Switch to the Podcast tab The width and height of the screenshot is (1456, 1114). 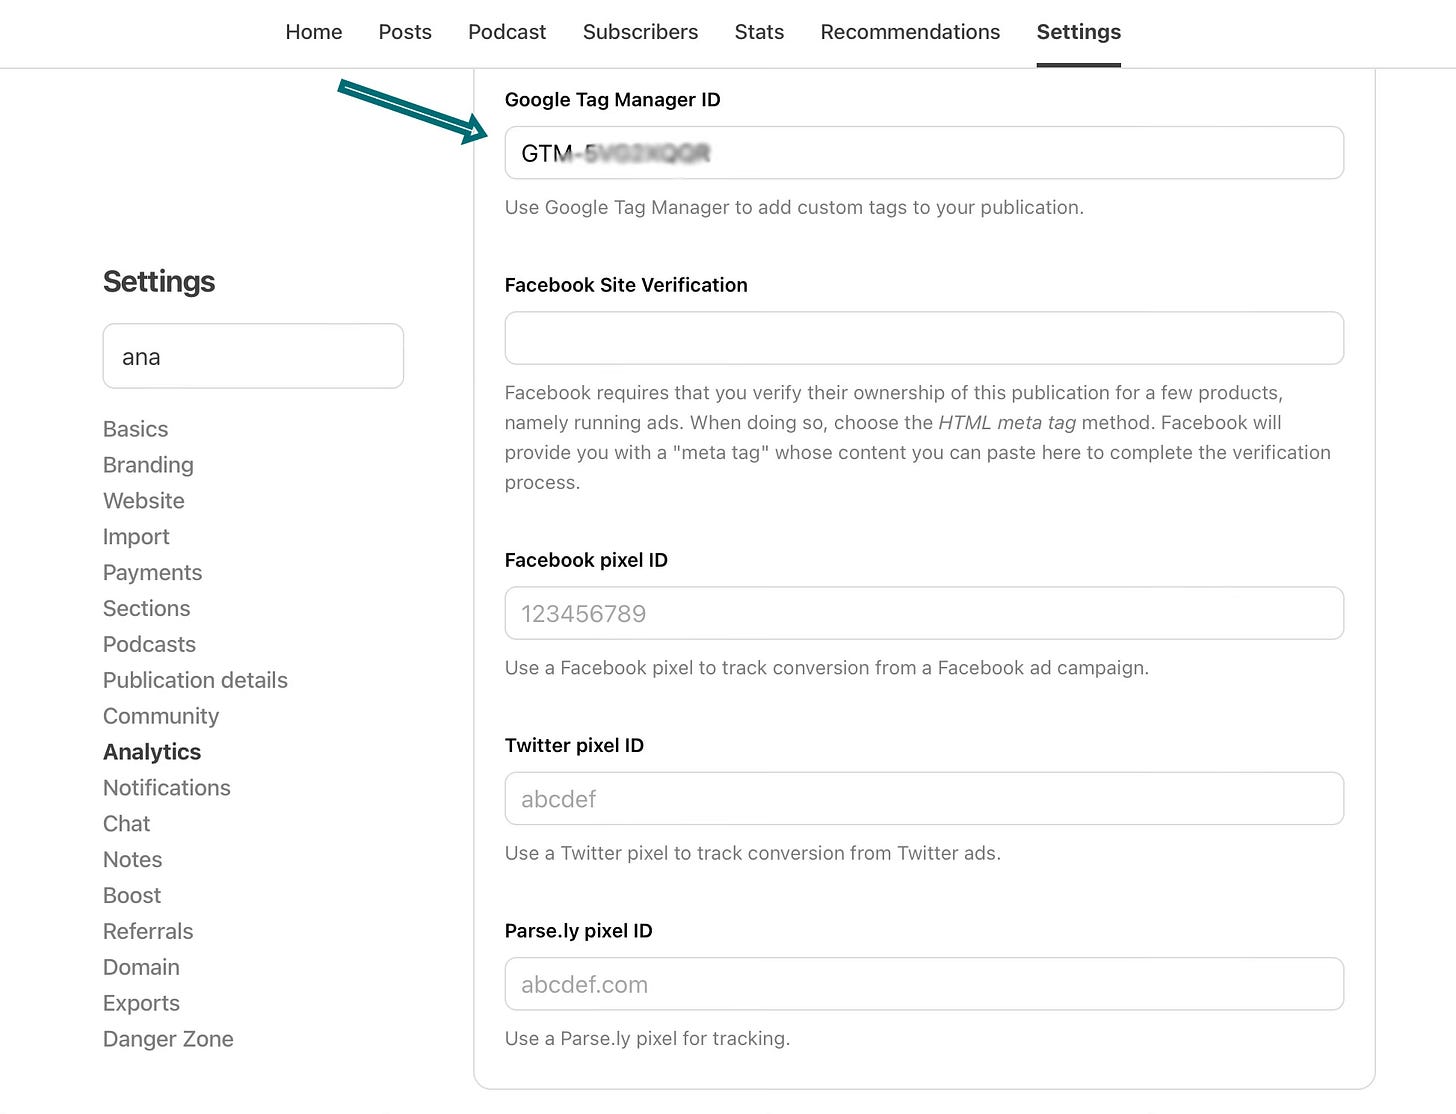[x=506, y=32]
